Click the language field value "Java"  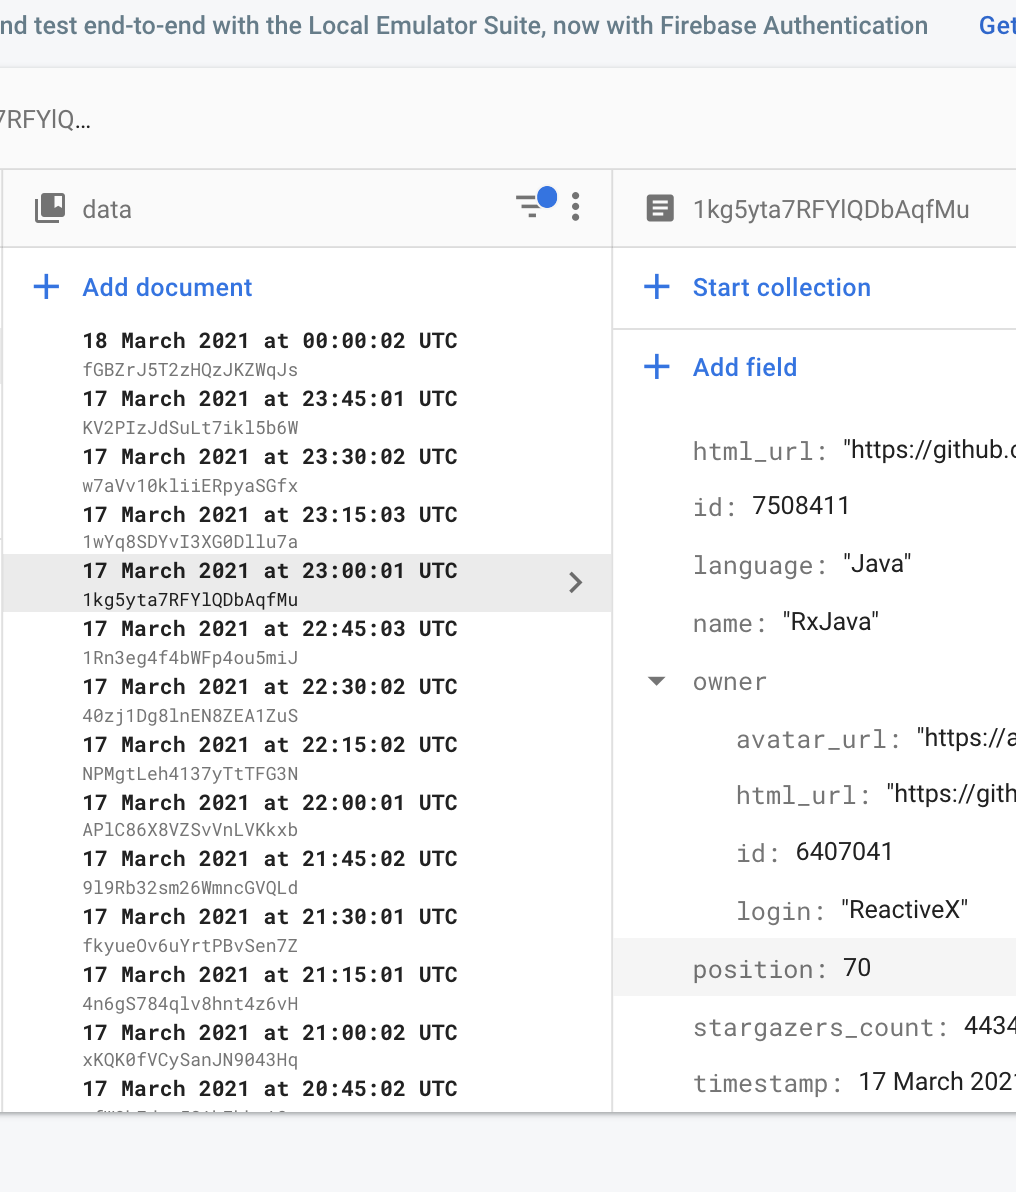877,564
